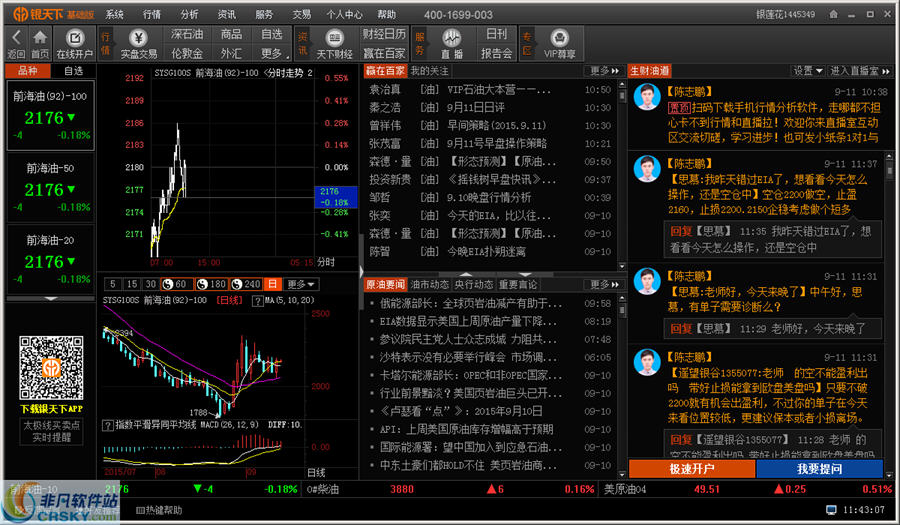The image size is (900, 525).
Task: Expand 更多 in the 原油要闻 panel
Action: pos(604,285)
